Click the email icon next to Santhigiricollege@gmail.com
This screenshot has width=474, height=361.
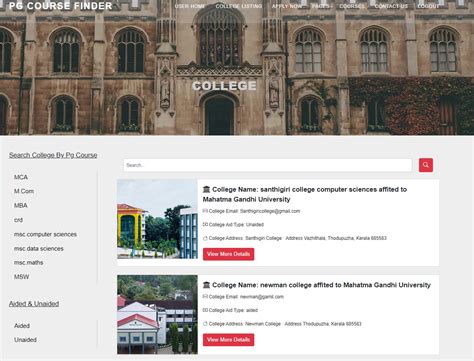click(205, 211)
